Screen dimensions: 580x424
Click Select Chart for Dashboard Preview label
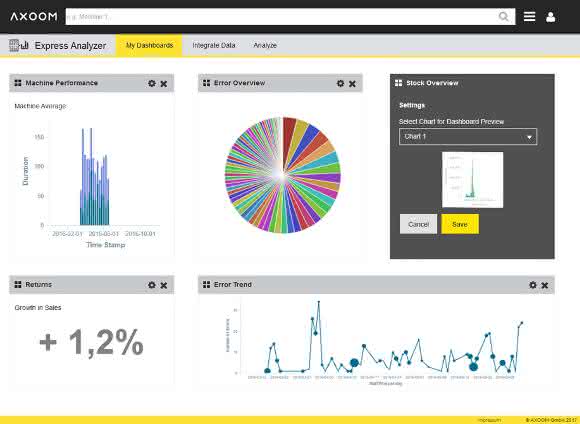451,122
